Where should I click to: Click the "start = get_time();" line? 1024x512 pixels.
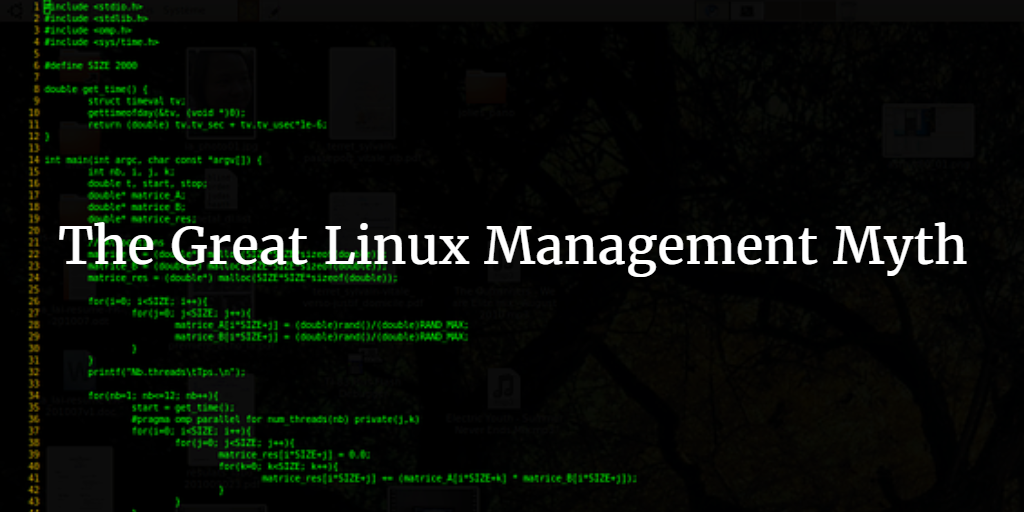[x=183, y=408]
